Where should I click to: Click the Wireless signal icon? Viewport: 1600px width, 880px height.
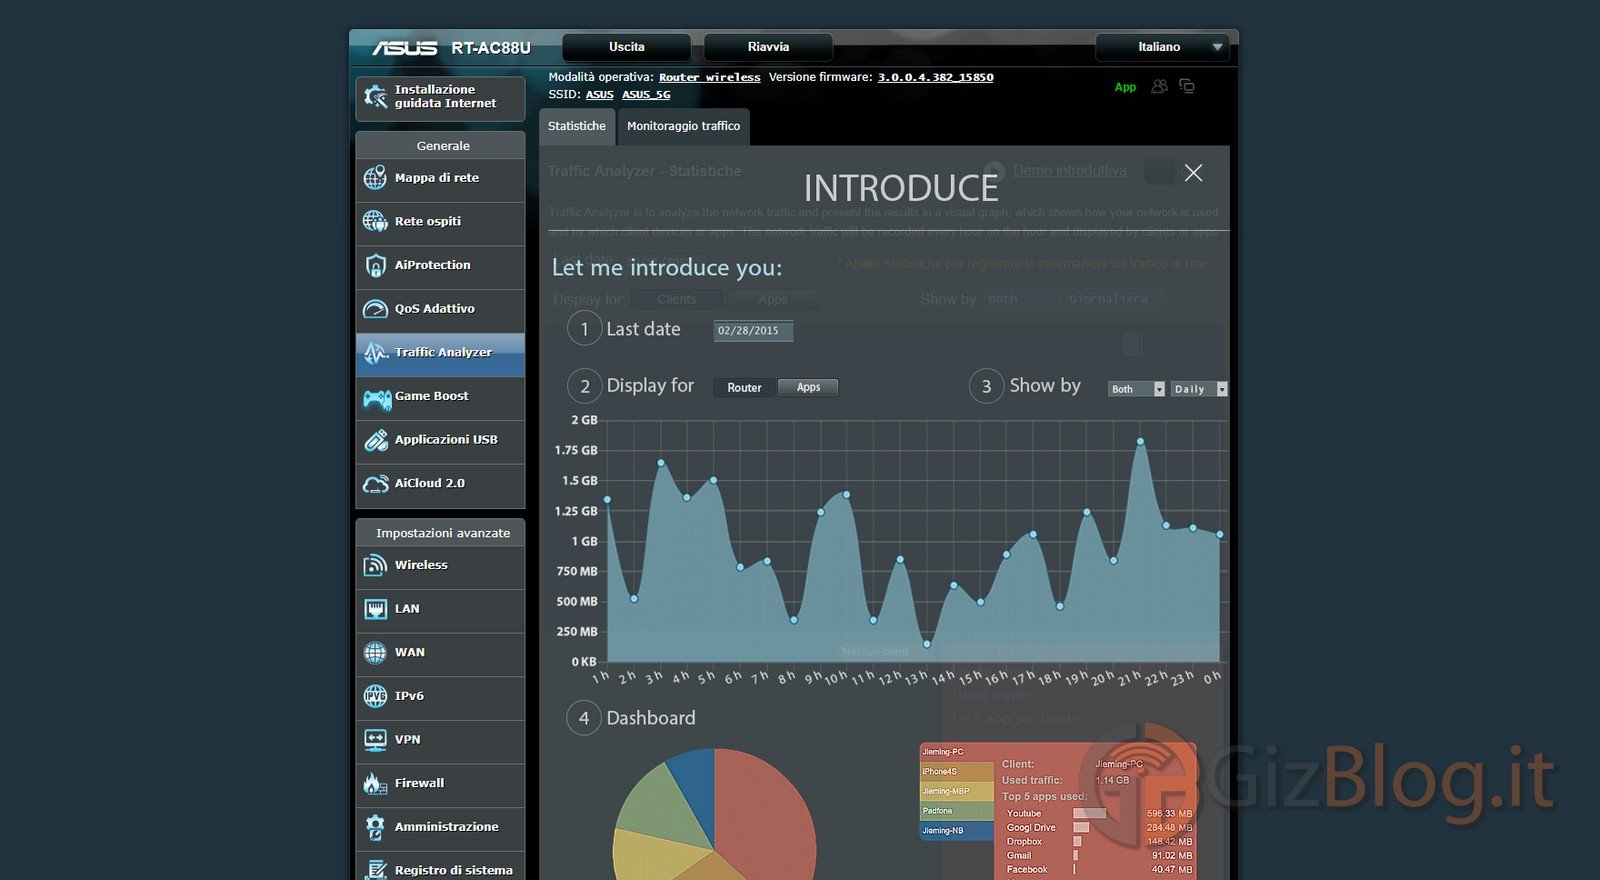click(375, 565)
